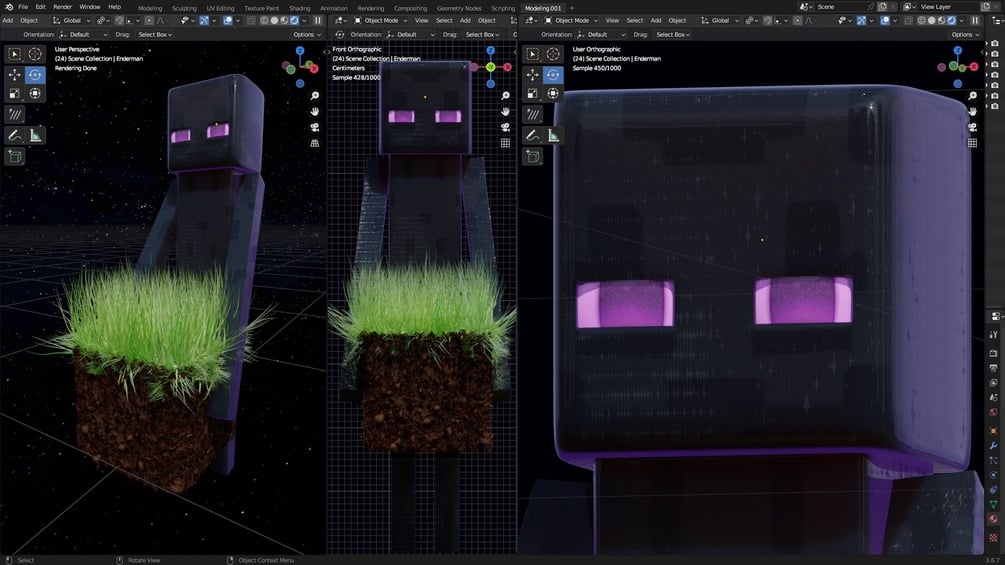Select the Rotate tool in left viewport
The image size is (1005, 565).
pyautogui.click(x=35, y=75)
